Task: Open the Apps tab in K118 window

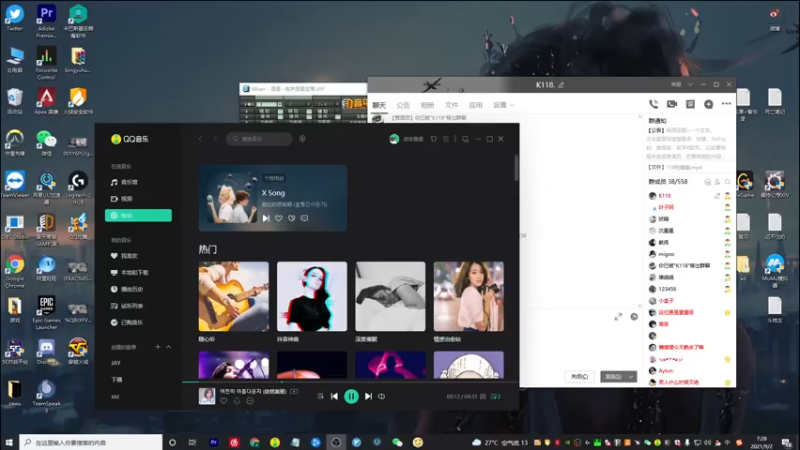Action: [x=476, y=105]
